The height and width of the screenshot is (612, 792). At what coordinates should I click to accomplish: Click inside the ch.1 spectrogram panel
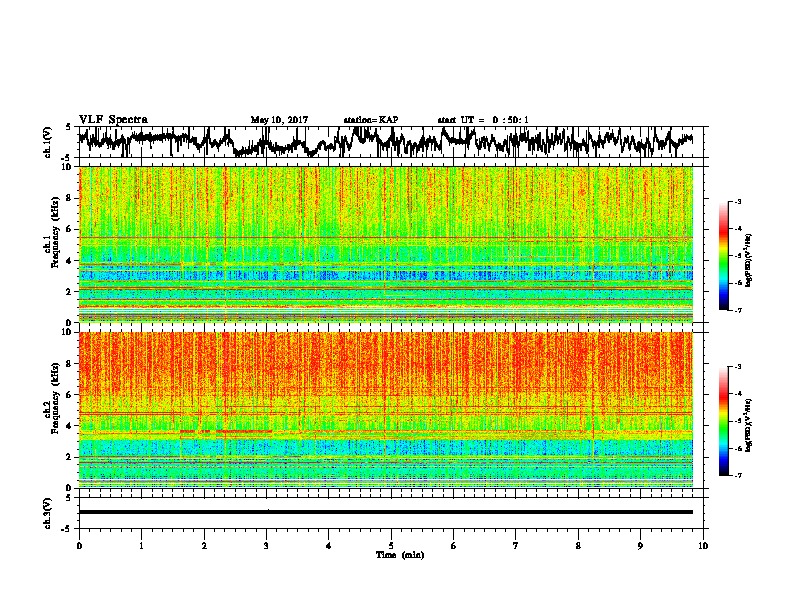[385, 244]
